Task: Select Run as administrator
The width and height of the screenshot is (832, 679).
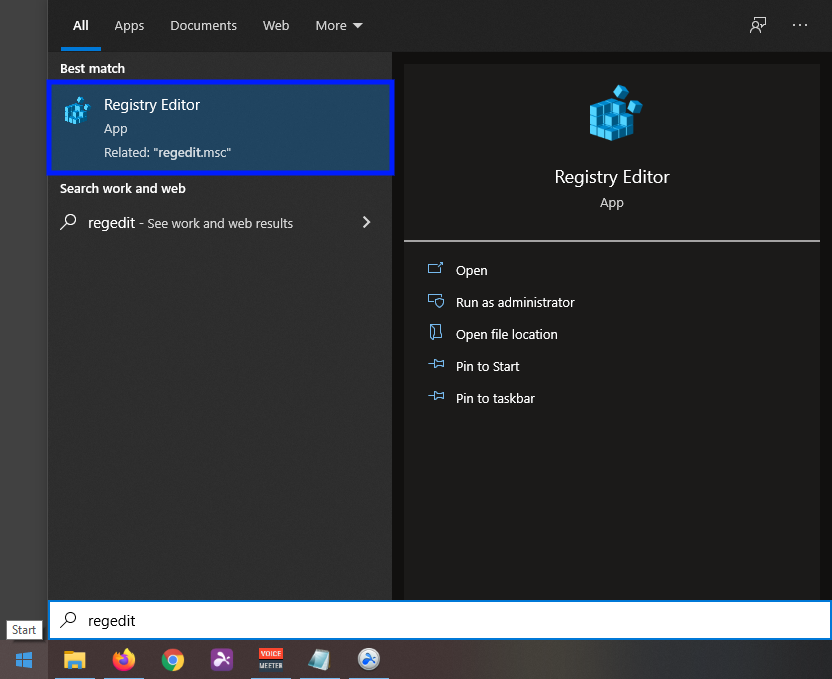Action: point(514,301)
